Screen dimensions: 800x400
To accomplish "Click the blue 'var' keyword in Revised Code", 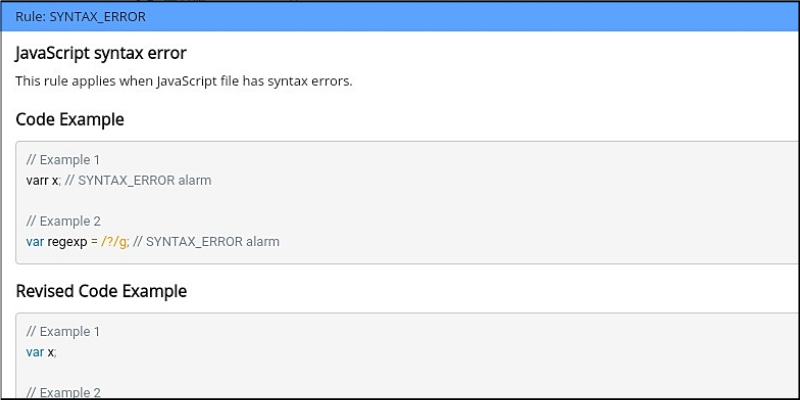I will click(x=35, y=352).
